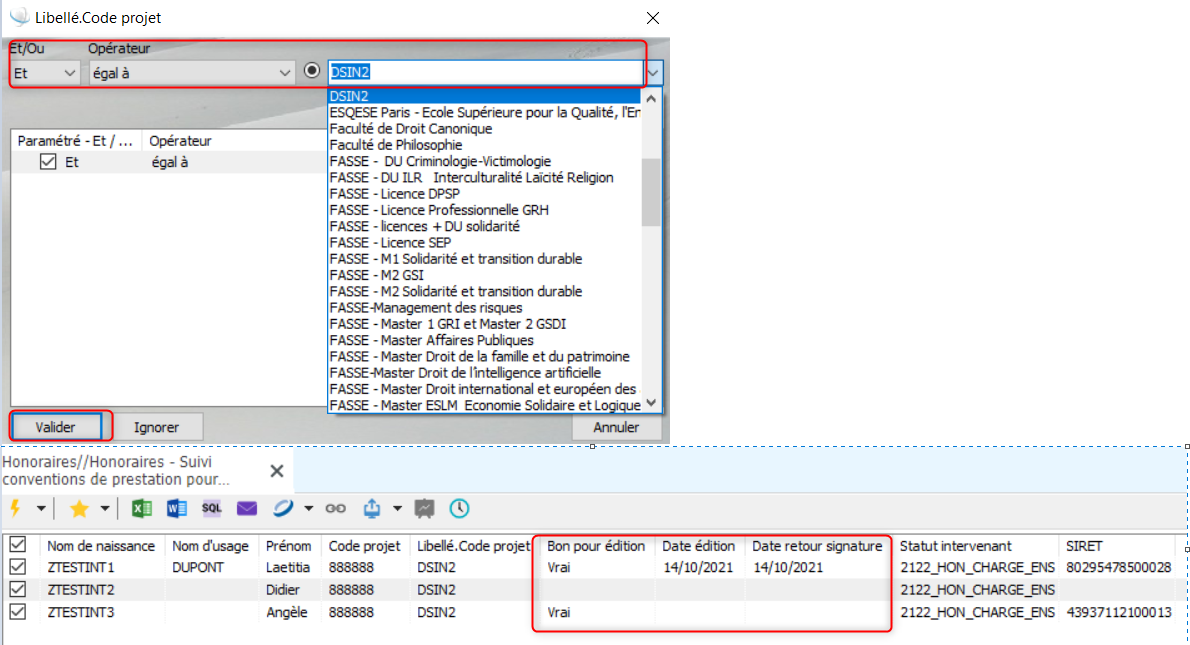Image resolution: width=1190 pixels, height=645 pixels.
Task: Select the radio button beside DSIN2 field
Action: coord(312,72)
